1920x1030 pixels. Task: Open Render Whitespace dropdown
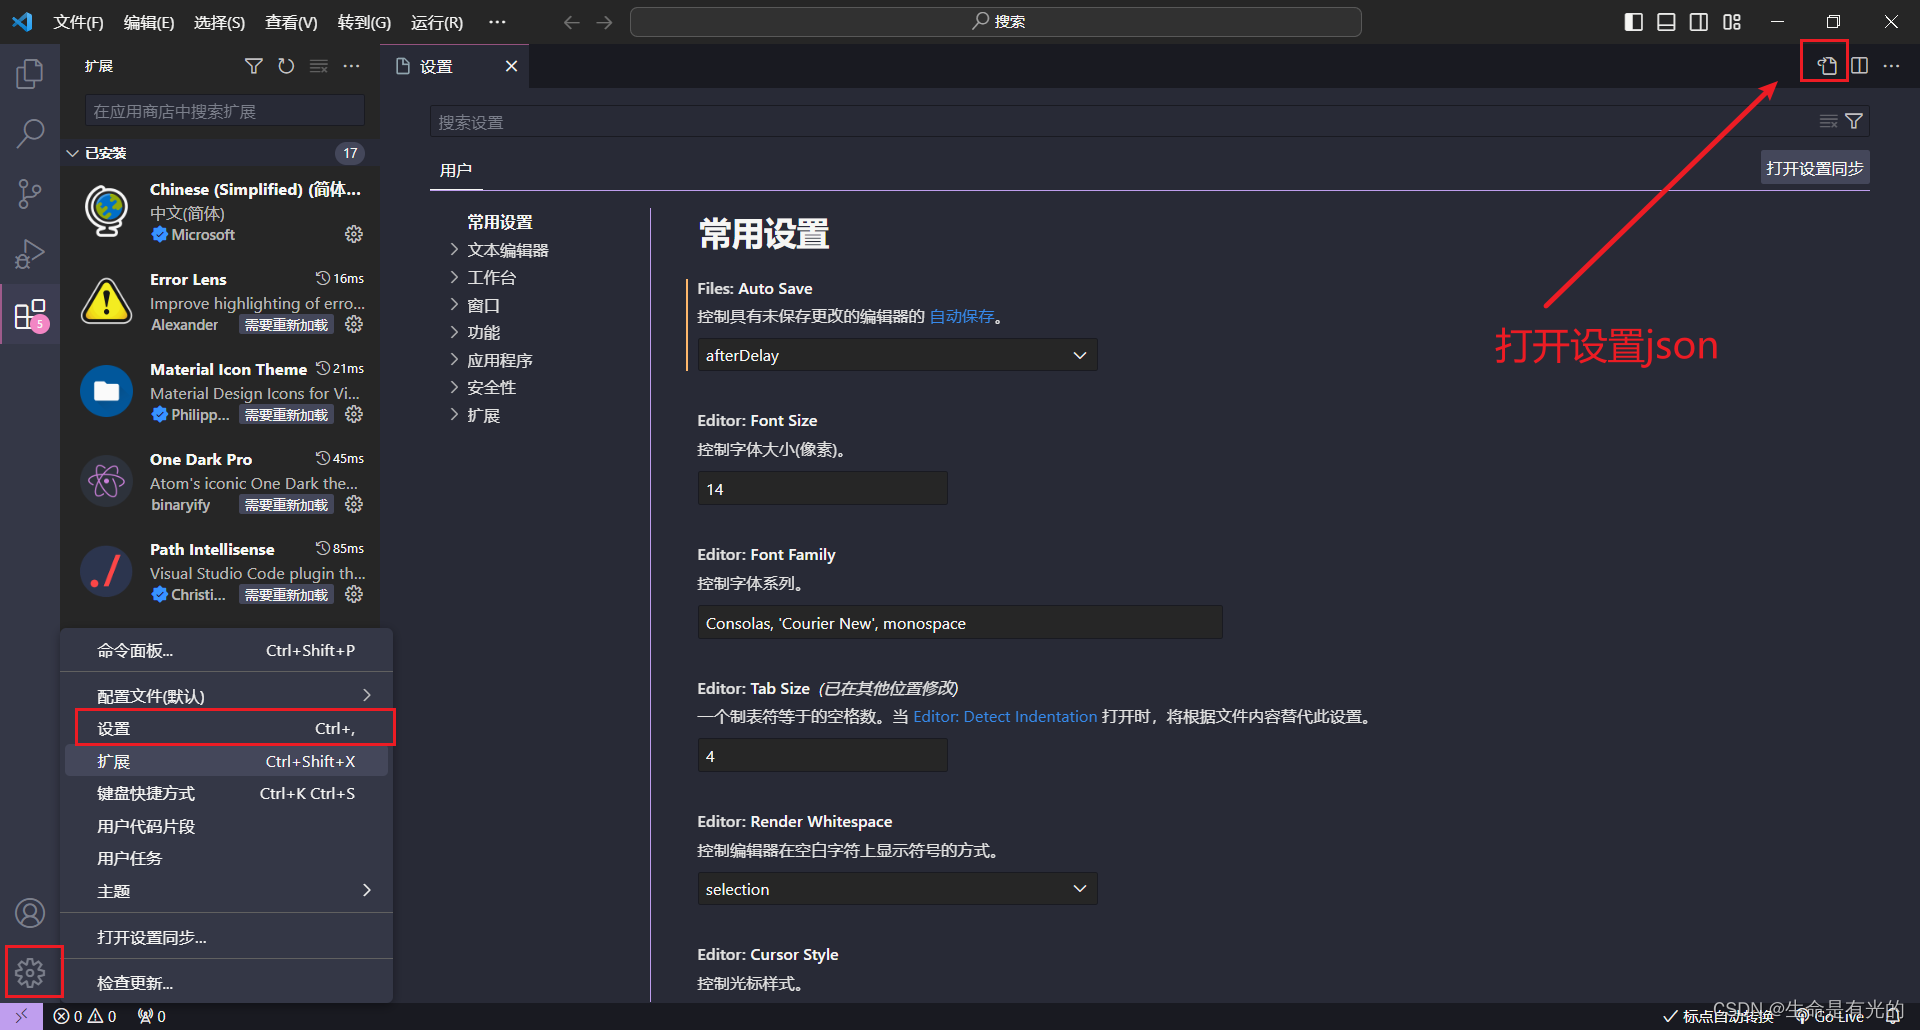pyautogui.click(x=897, y=889)
